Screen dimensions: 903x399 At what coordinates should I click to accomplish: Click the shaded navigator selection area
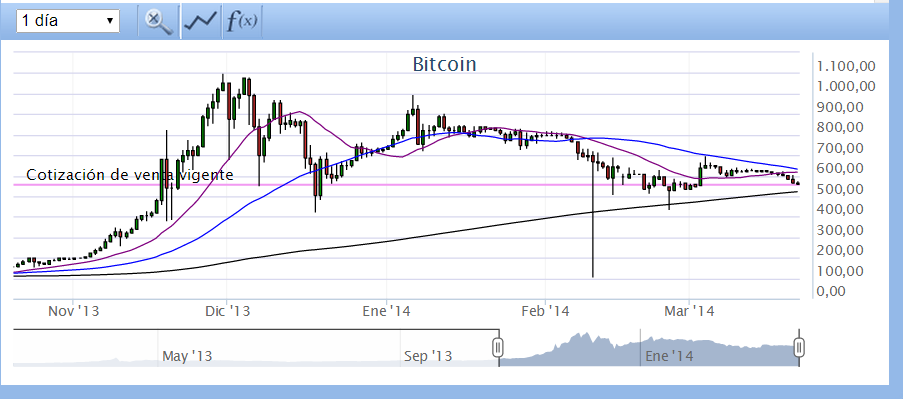click(x=649, y=348)
